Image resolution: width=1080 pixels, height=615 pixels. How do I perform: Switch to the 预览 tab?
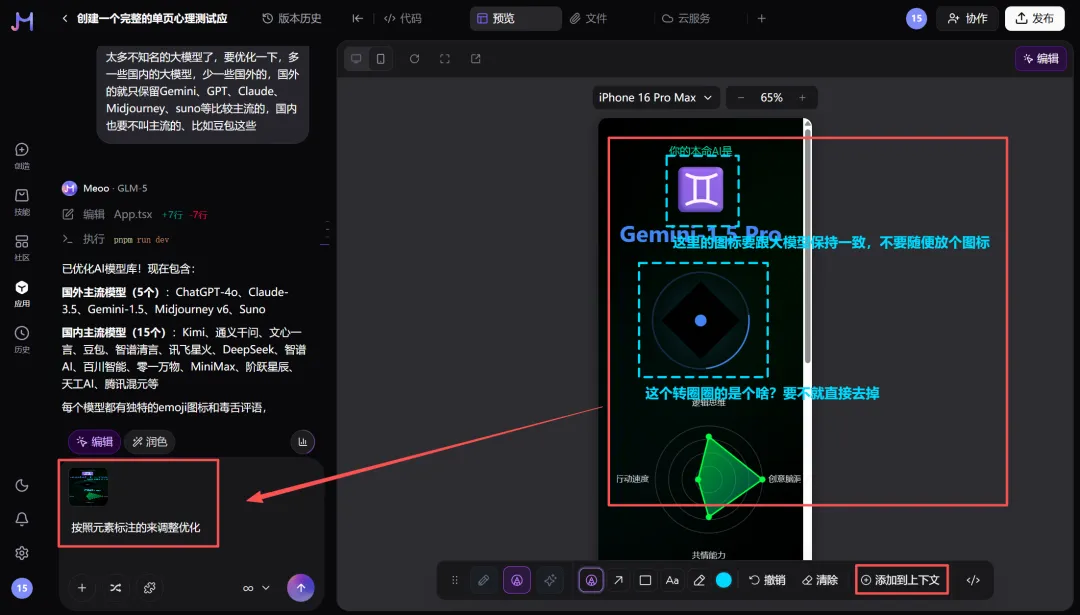[515, 19]
